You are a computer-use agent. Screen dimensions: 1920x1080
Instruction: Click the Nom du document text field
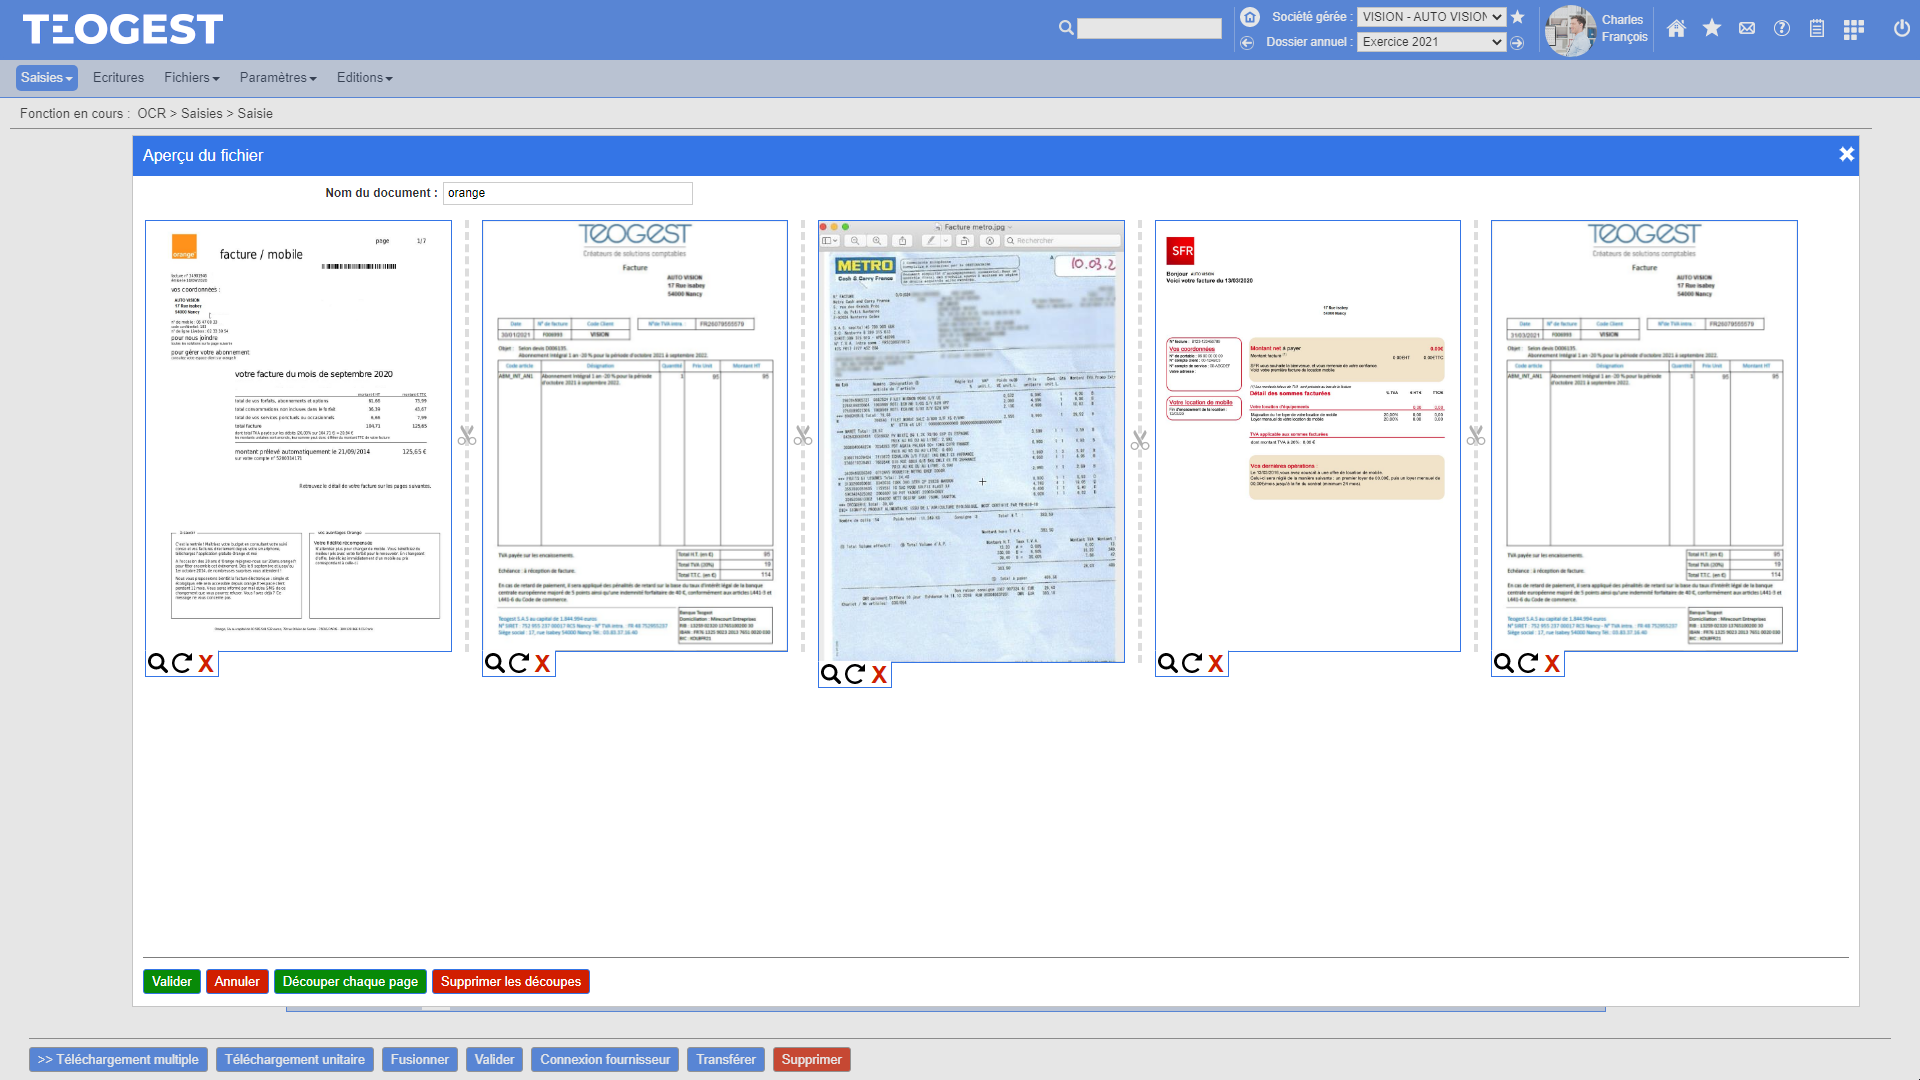click(x=569, y=193)
